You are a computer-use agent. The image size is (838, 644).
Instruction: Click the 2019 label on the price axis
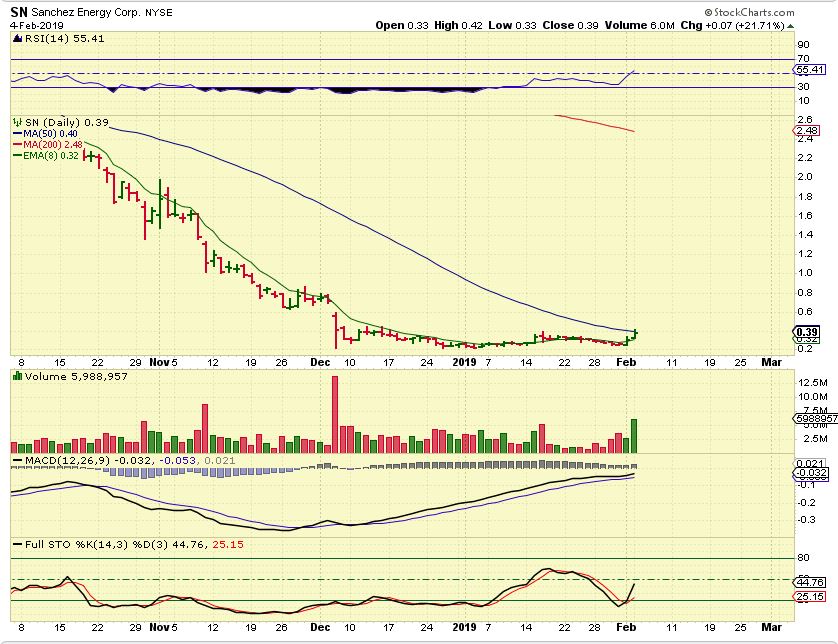(x=464, y=362)
